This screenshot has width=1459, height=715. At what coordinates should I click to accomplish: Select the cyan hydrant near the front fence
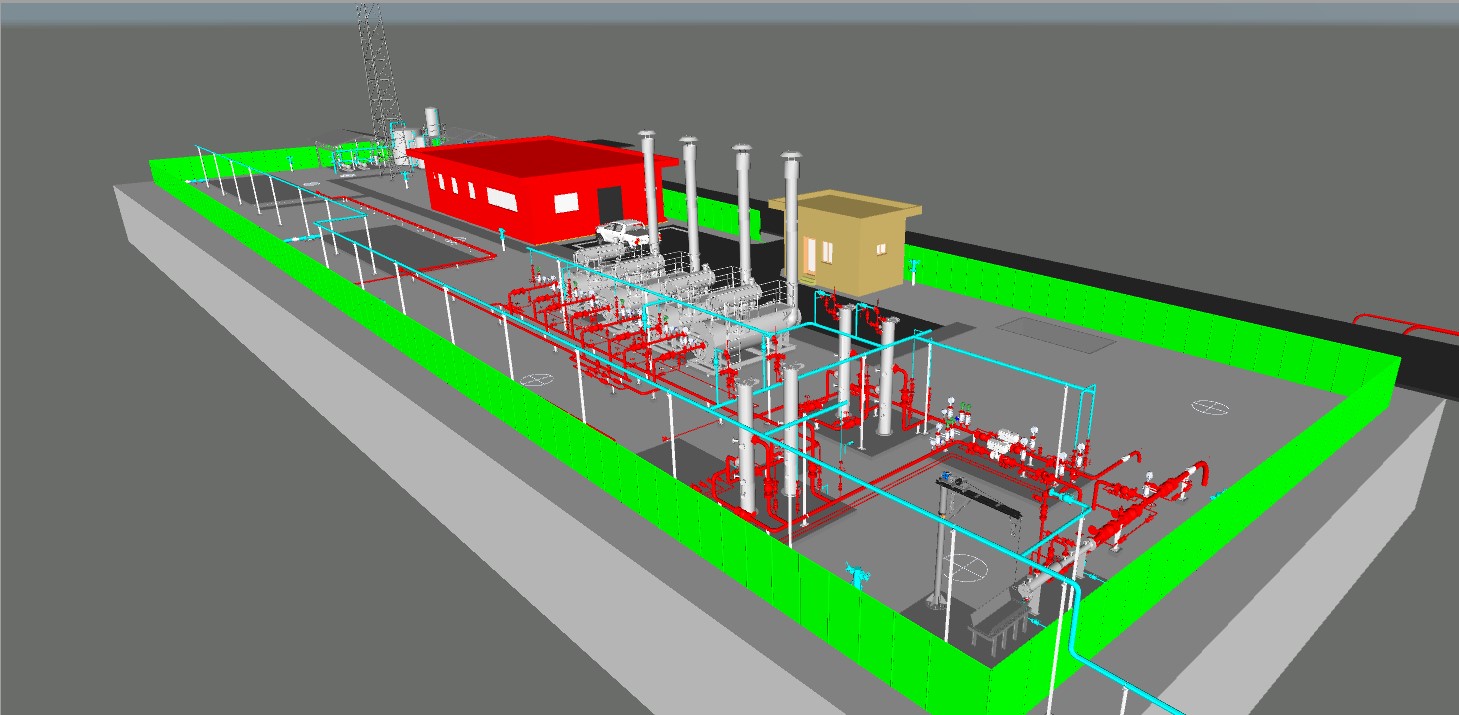point(856,571)
